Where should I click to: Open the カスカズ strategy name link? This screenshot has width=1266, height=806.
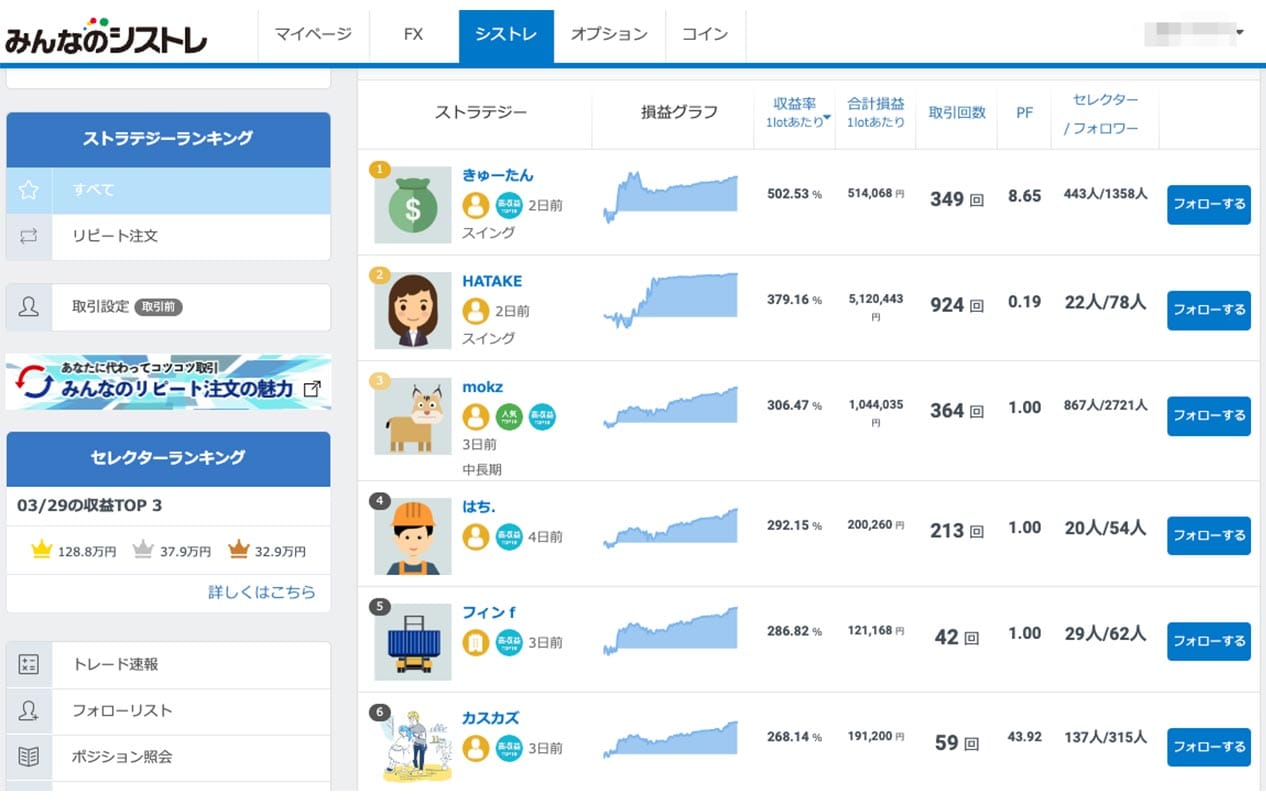pos(490,718)
